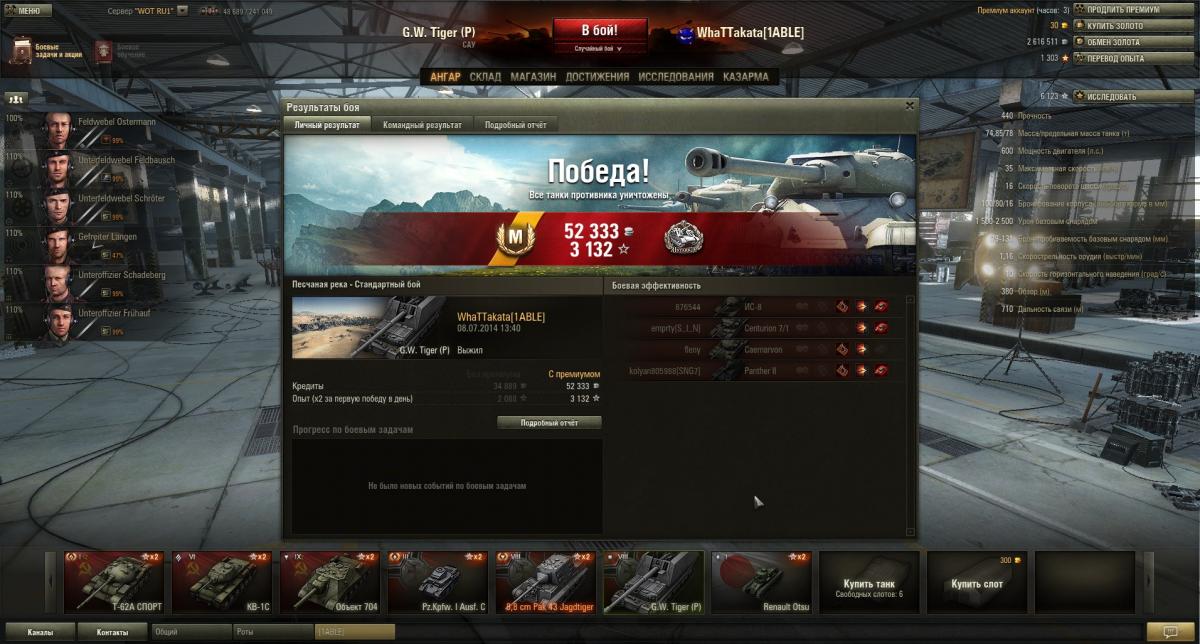Image resolution: width=1200 pixels, height=644 pixels.
Task: Click the red В бой! button
Action: [x=599, y=29]
